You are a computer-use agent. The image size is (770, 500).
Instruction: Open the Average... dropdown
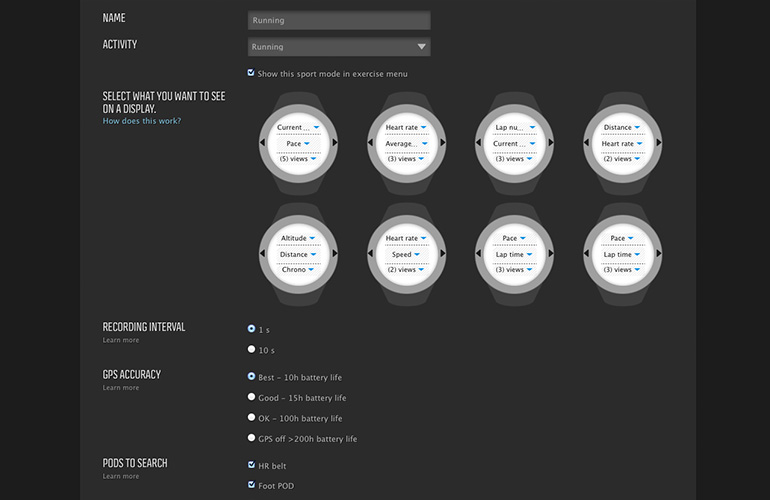[x=407, y=143]
